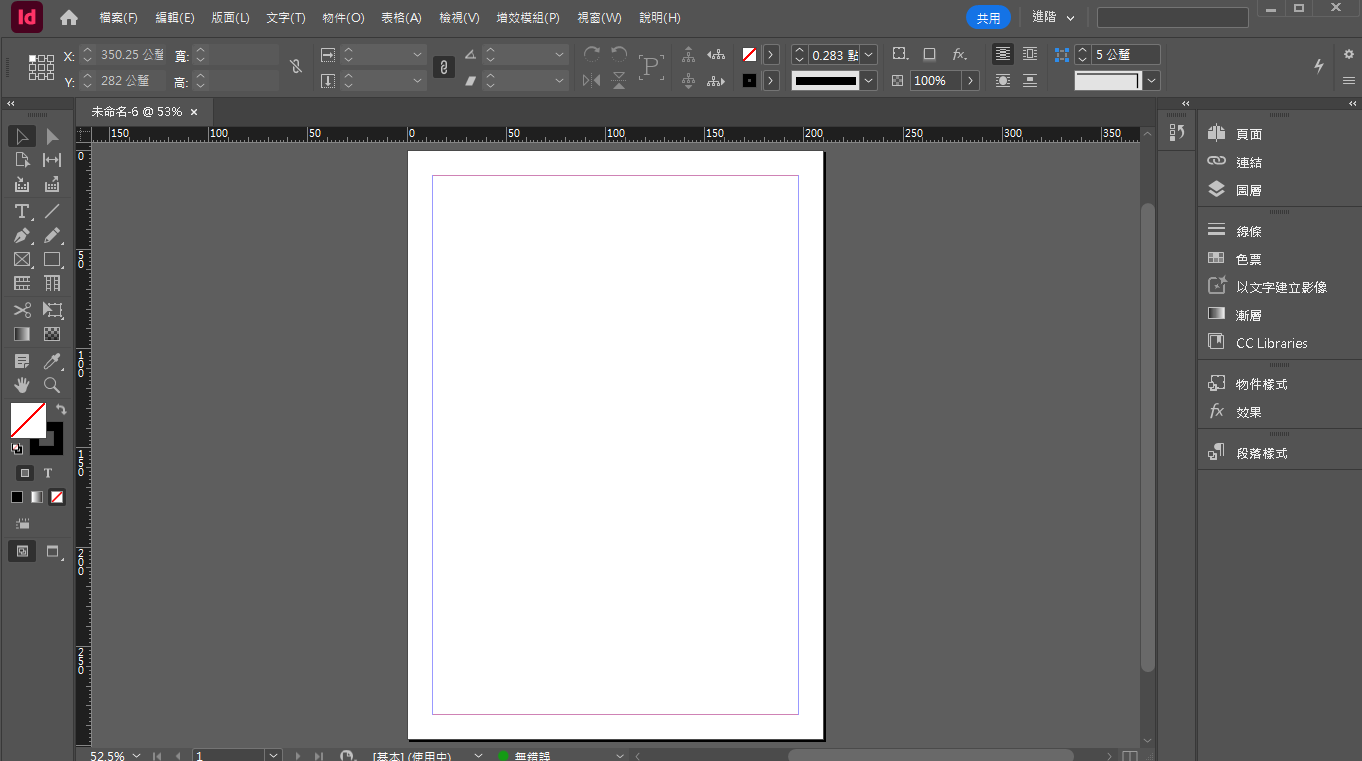
Task: Click the 共用 share button
Action: tap(988, 18)
